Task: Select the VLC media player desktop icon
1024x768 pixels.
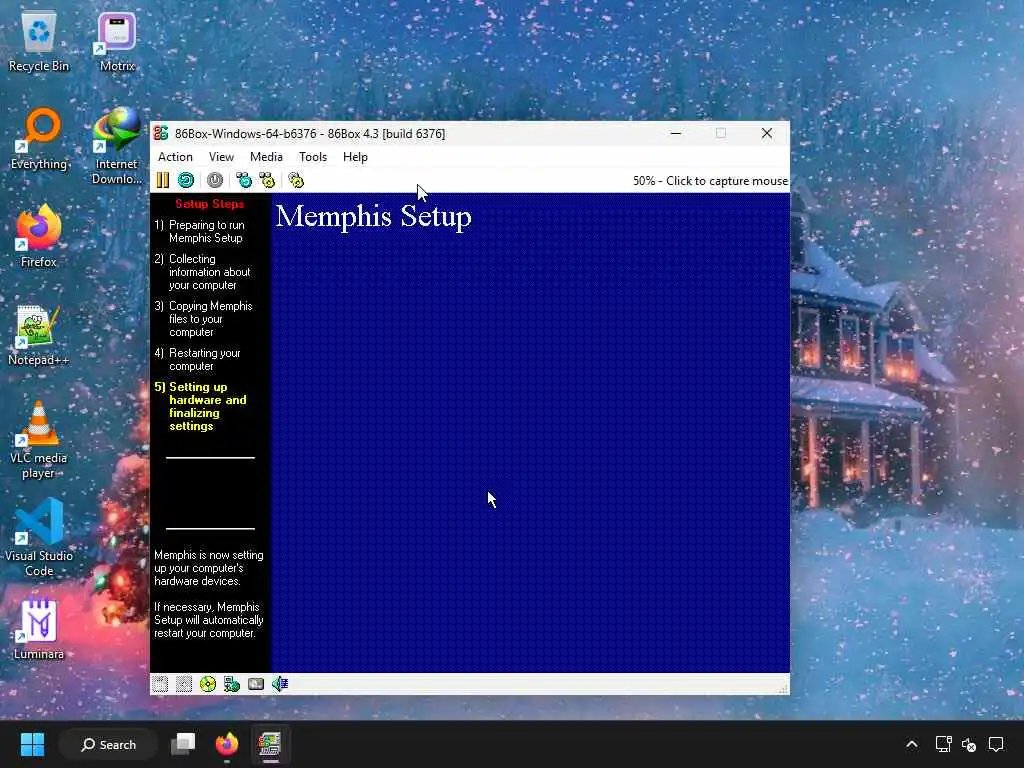Action: click(39, 440)
